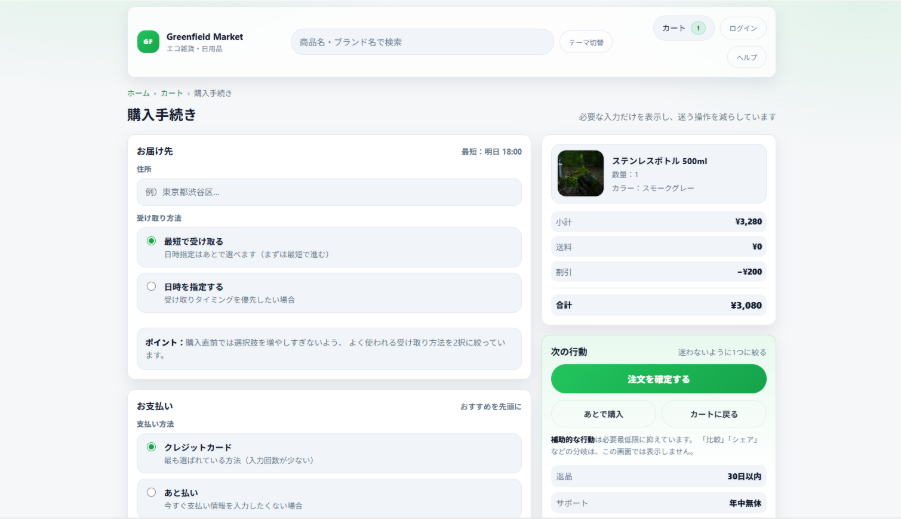901x519 pixels.
Task: Click the 返品 30日以内 row
Action: tap(659, 476)
